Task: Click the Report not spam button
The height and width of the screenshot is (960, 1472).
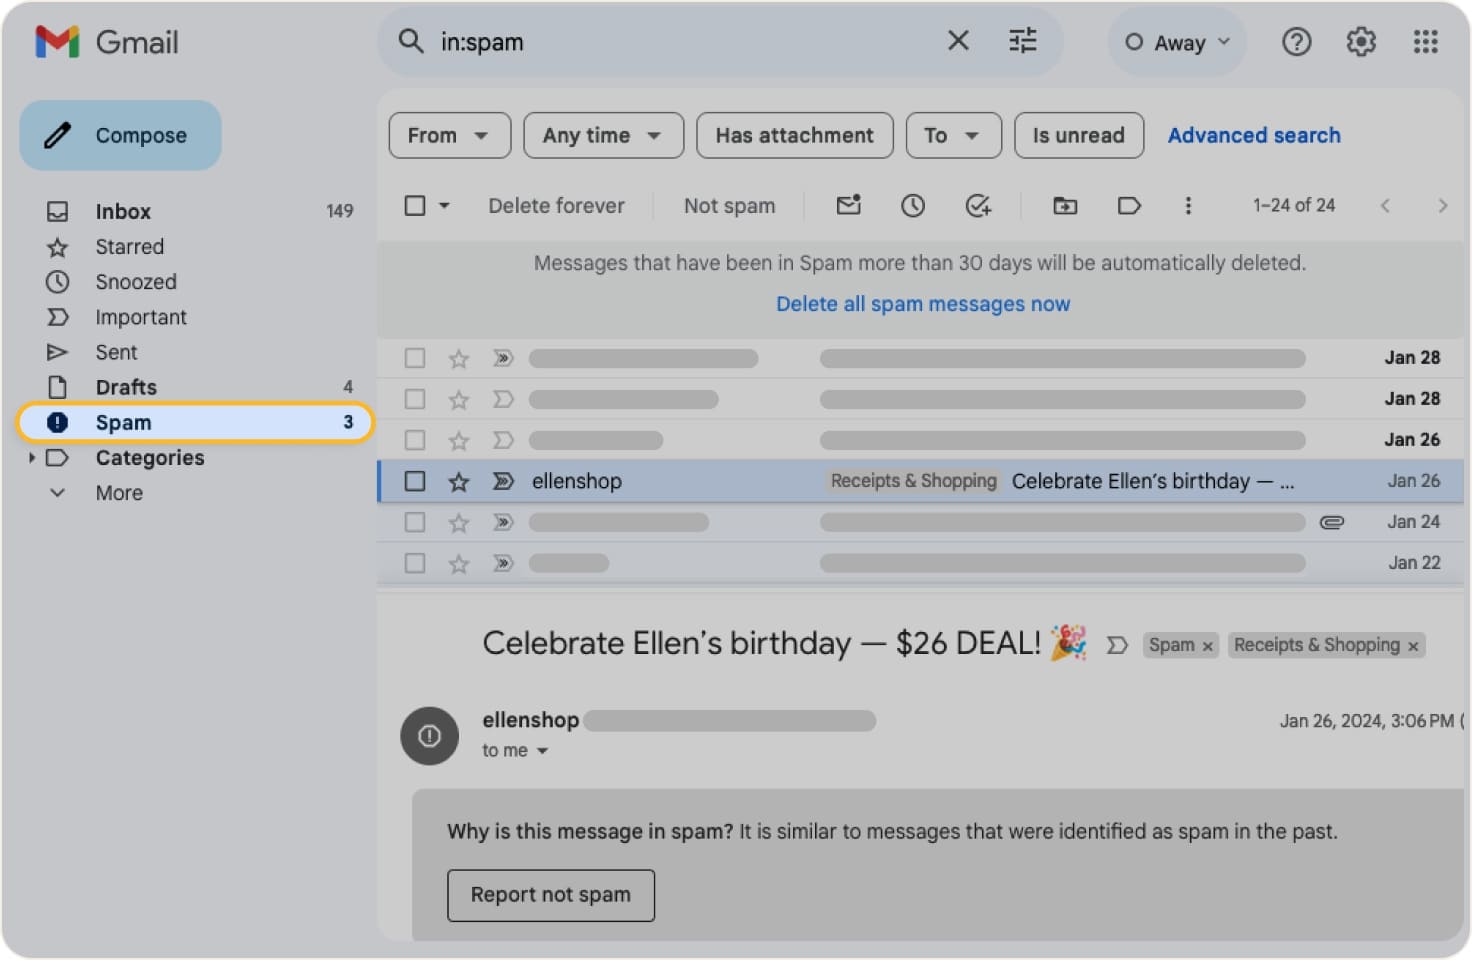Action: click(550, 895)
